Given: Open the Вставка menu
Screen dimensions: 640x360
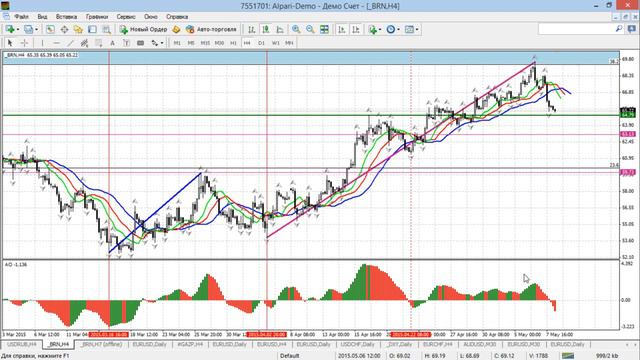Looking at the screenshot, I should tap(66, 17).
